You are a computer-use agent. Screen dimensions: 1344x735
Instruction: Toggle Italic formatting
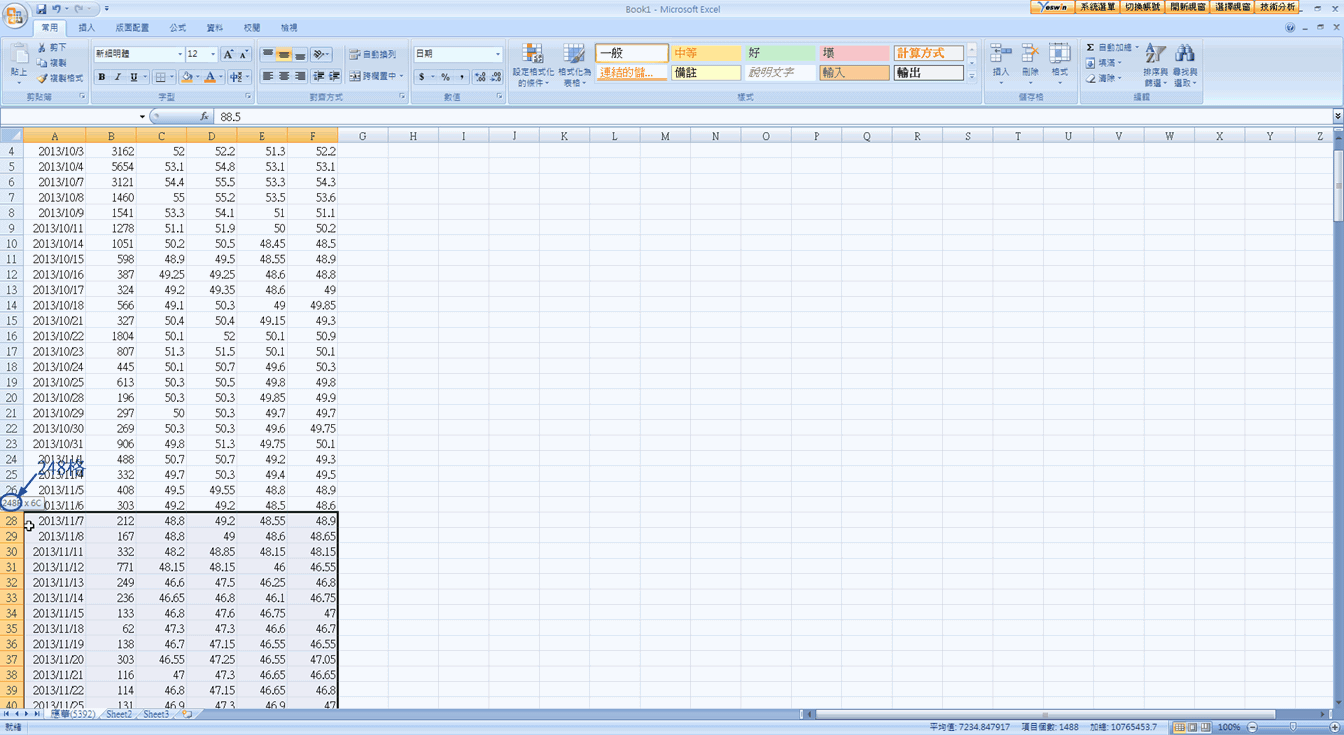117,77
